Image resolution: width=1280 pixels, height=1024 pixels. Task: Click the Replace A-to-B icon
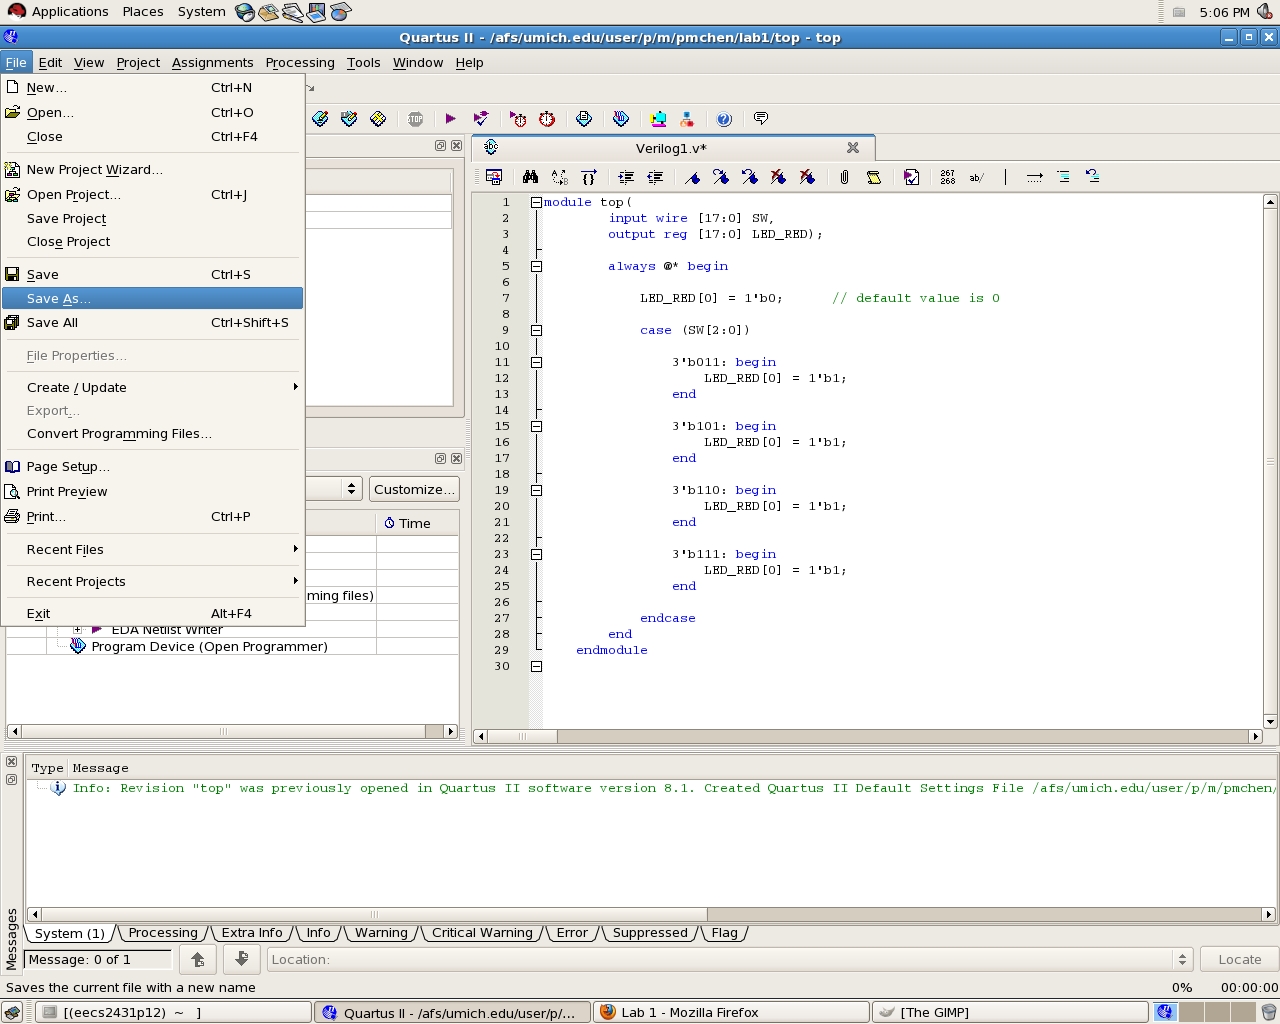pyautogui.click(x=559, y=177)
